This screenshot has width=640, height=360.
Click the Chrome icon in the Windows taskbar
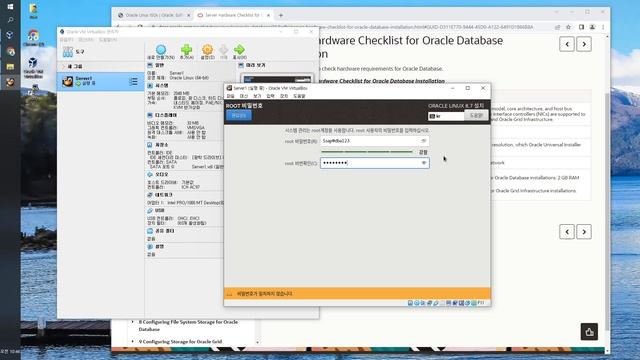pyautogui.click(x=11, y=51)
